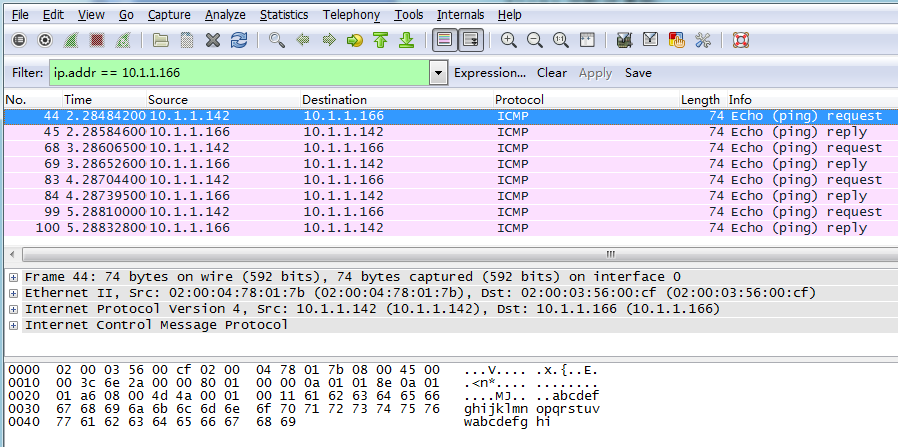This screenshot has height=447, width=898.
Task: Open the Help menu
Action: pyautogui.click(x=510, y=15)
